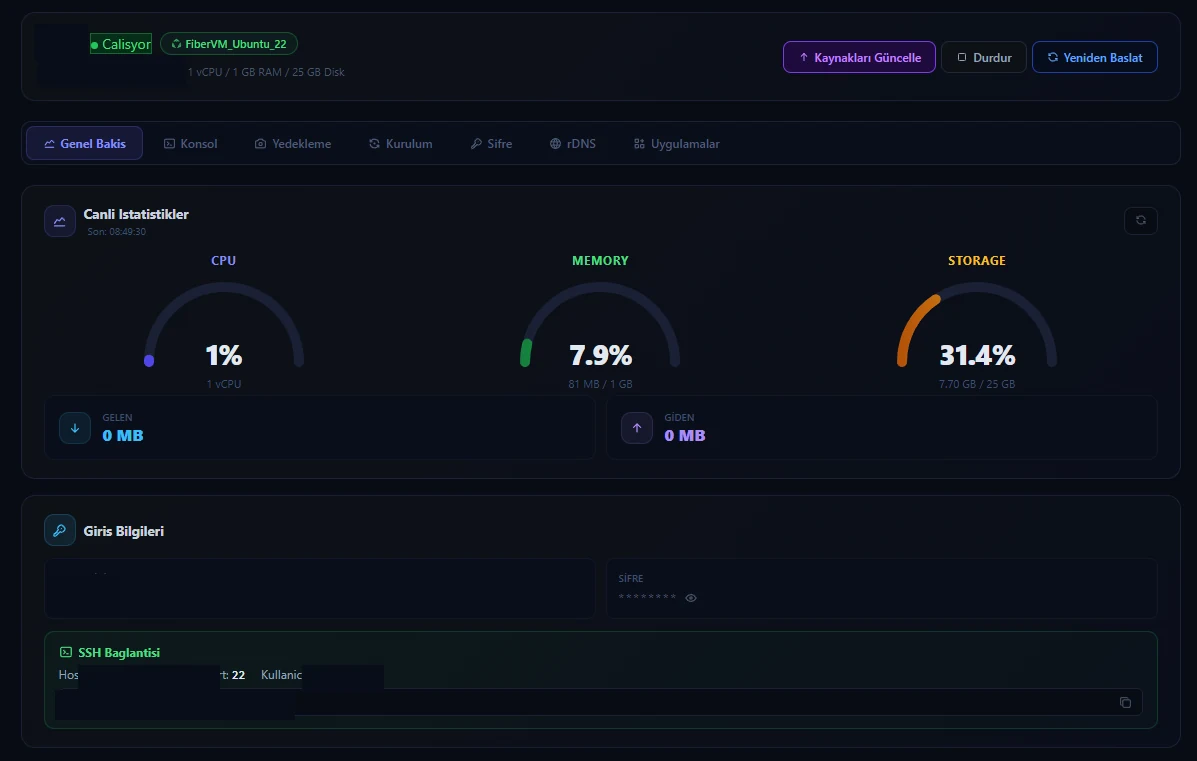This screenshot has height=761, width=1197.
Task: Restart the server with Yeniden Baslat
Action: 1095,57
